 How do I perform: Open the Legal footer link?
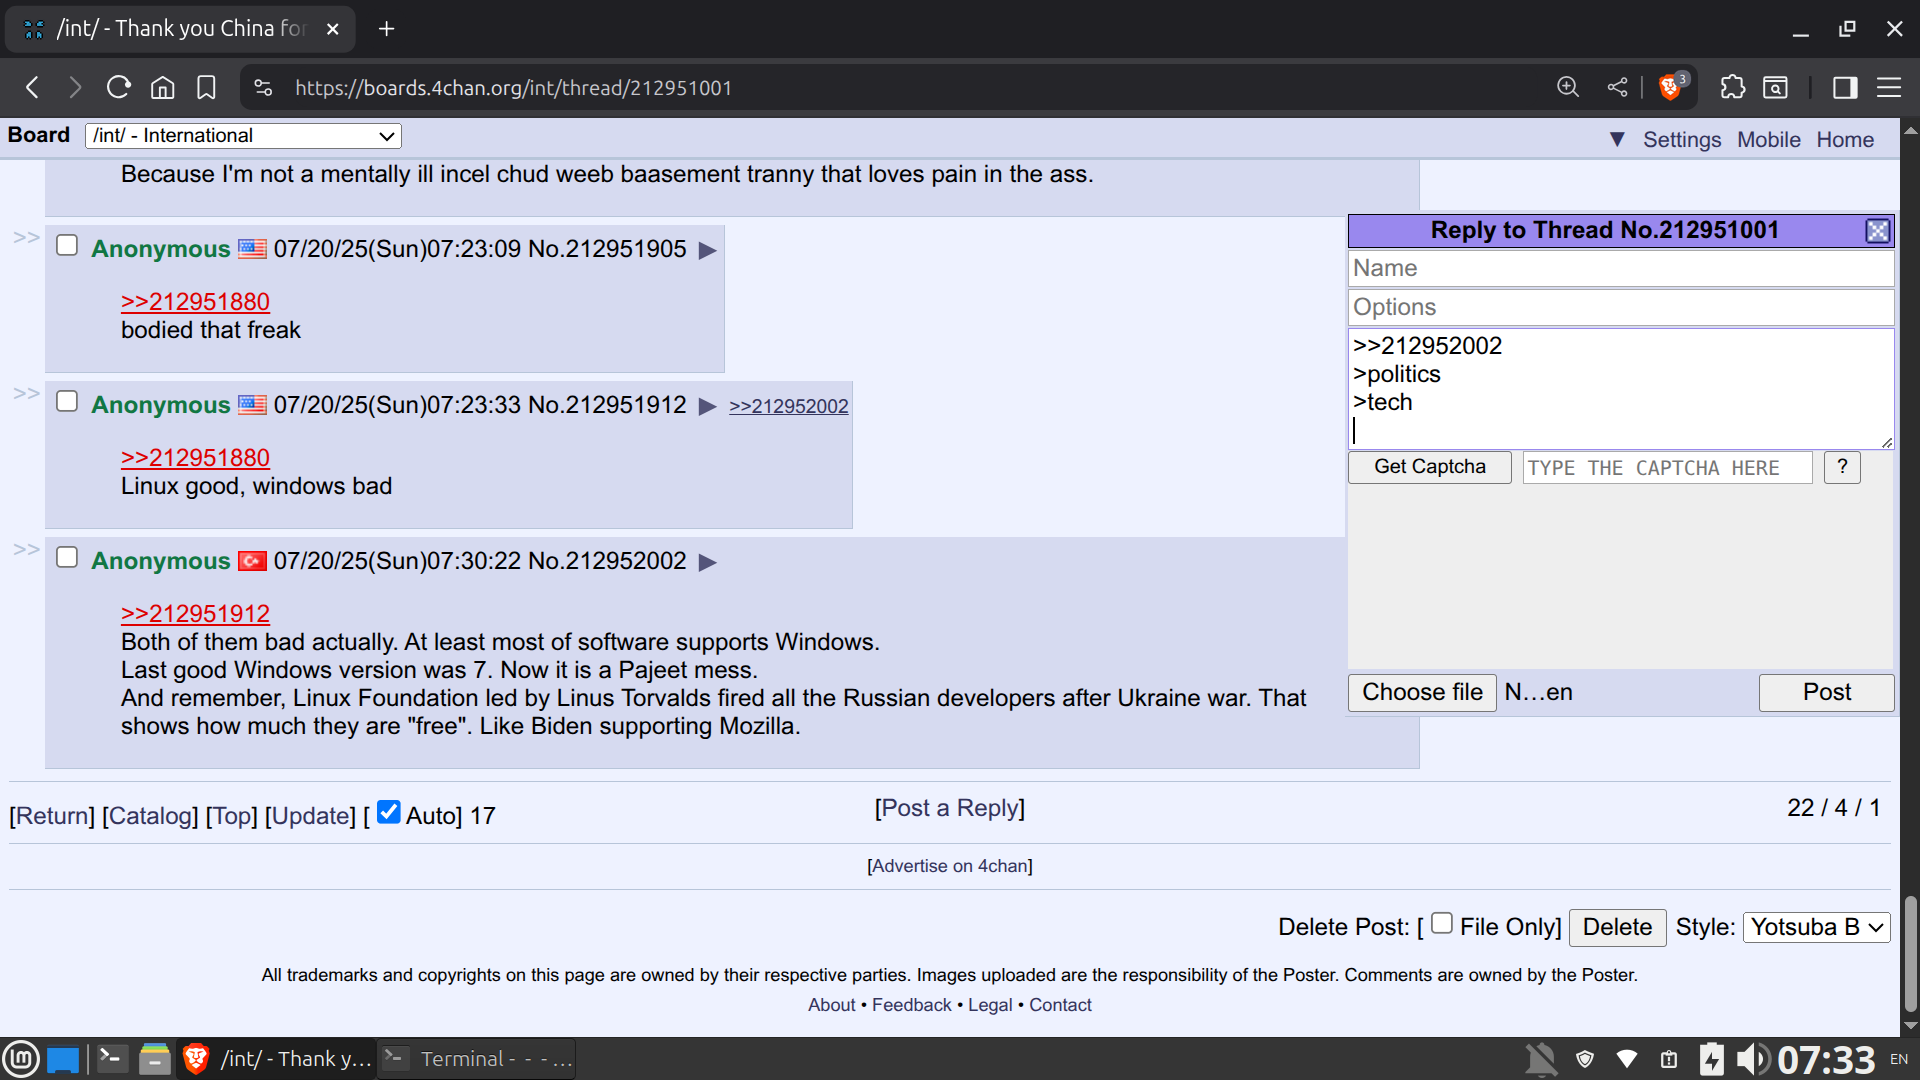pos(990,1005)
